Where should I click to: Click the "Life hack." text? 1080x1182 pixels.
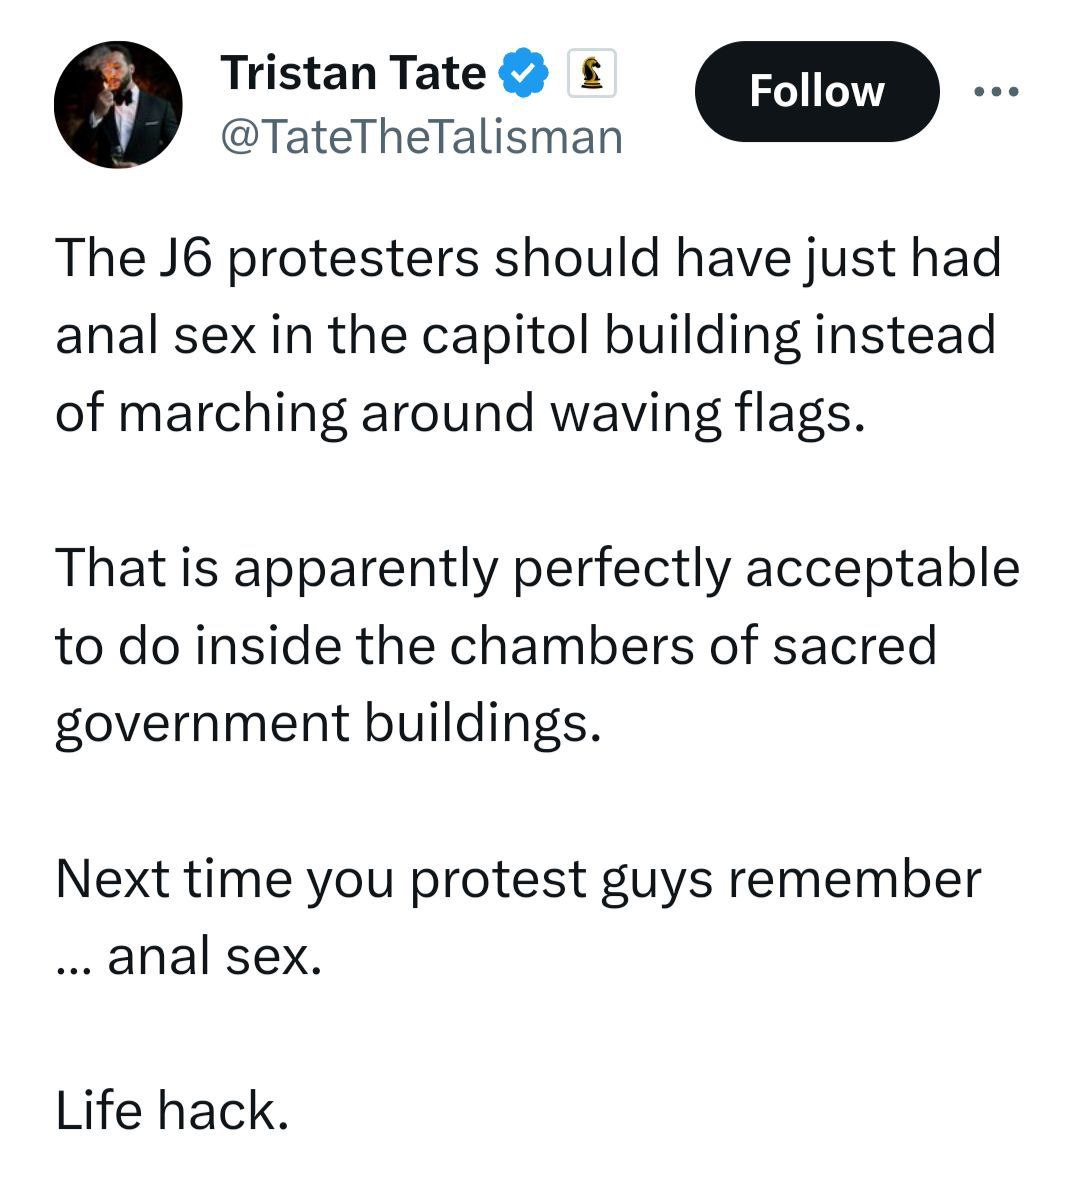(x=172, y=1111)
